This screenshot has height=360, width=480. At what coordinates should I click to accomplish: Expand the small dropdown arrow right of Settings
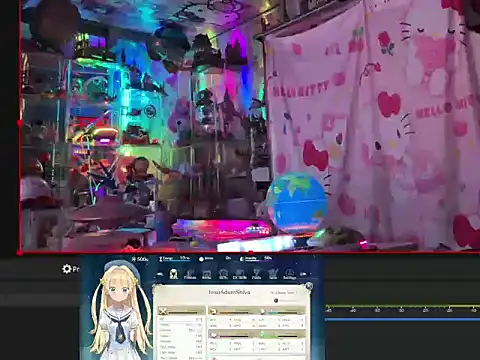click(x=303, y=274)
